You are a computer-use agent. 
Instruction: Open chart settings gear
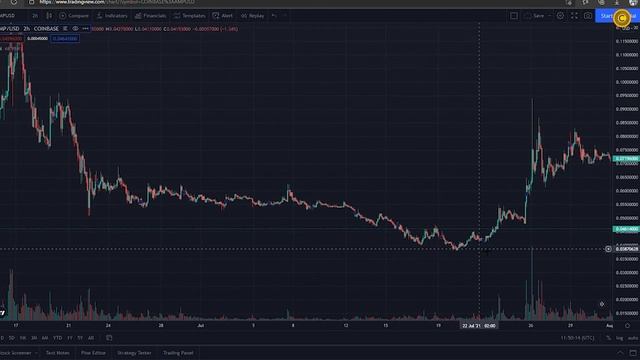point(560,16)
